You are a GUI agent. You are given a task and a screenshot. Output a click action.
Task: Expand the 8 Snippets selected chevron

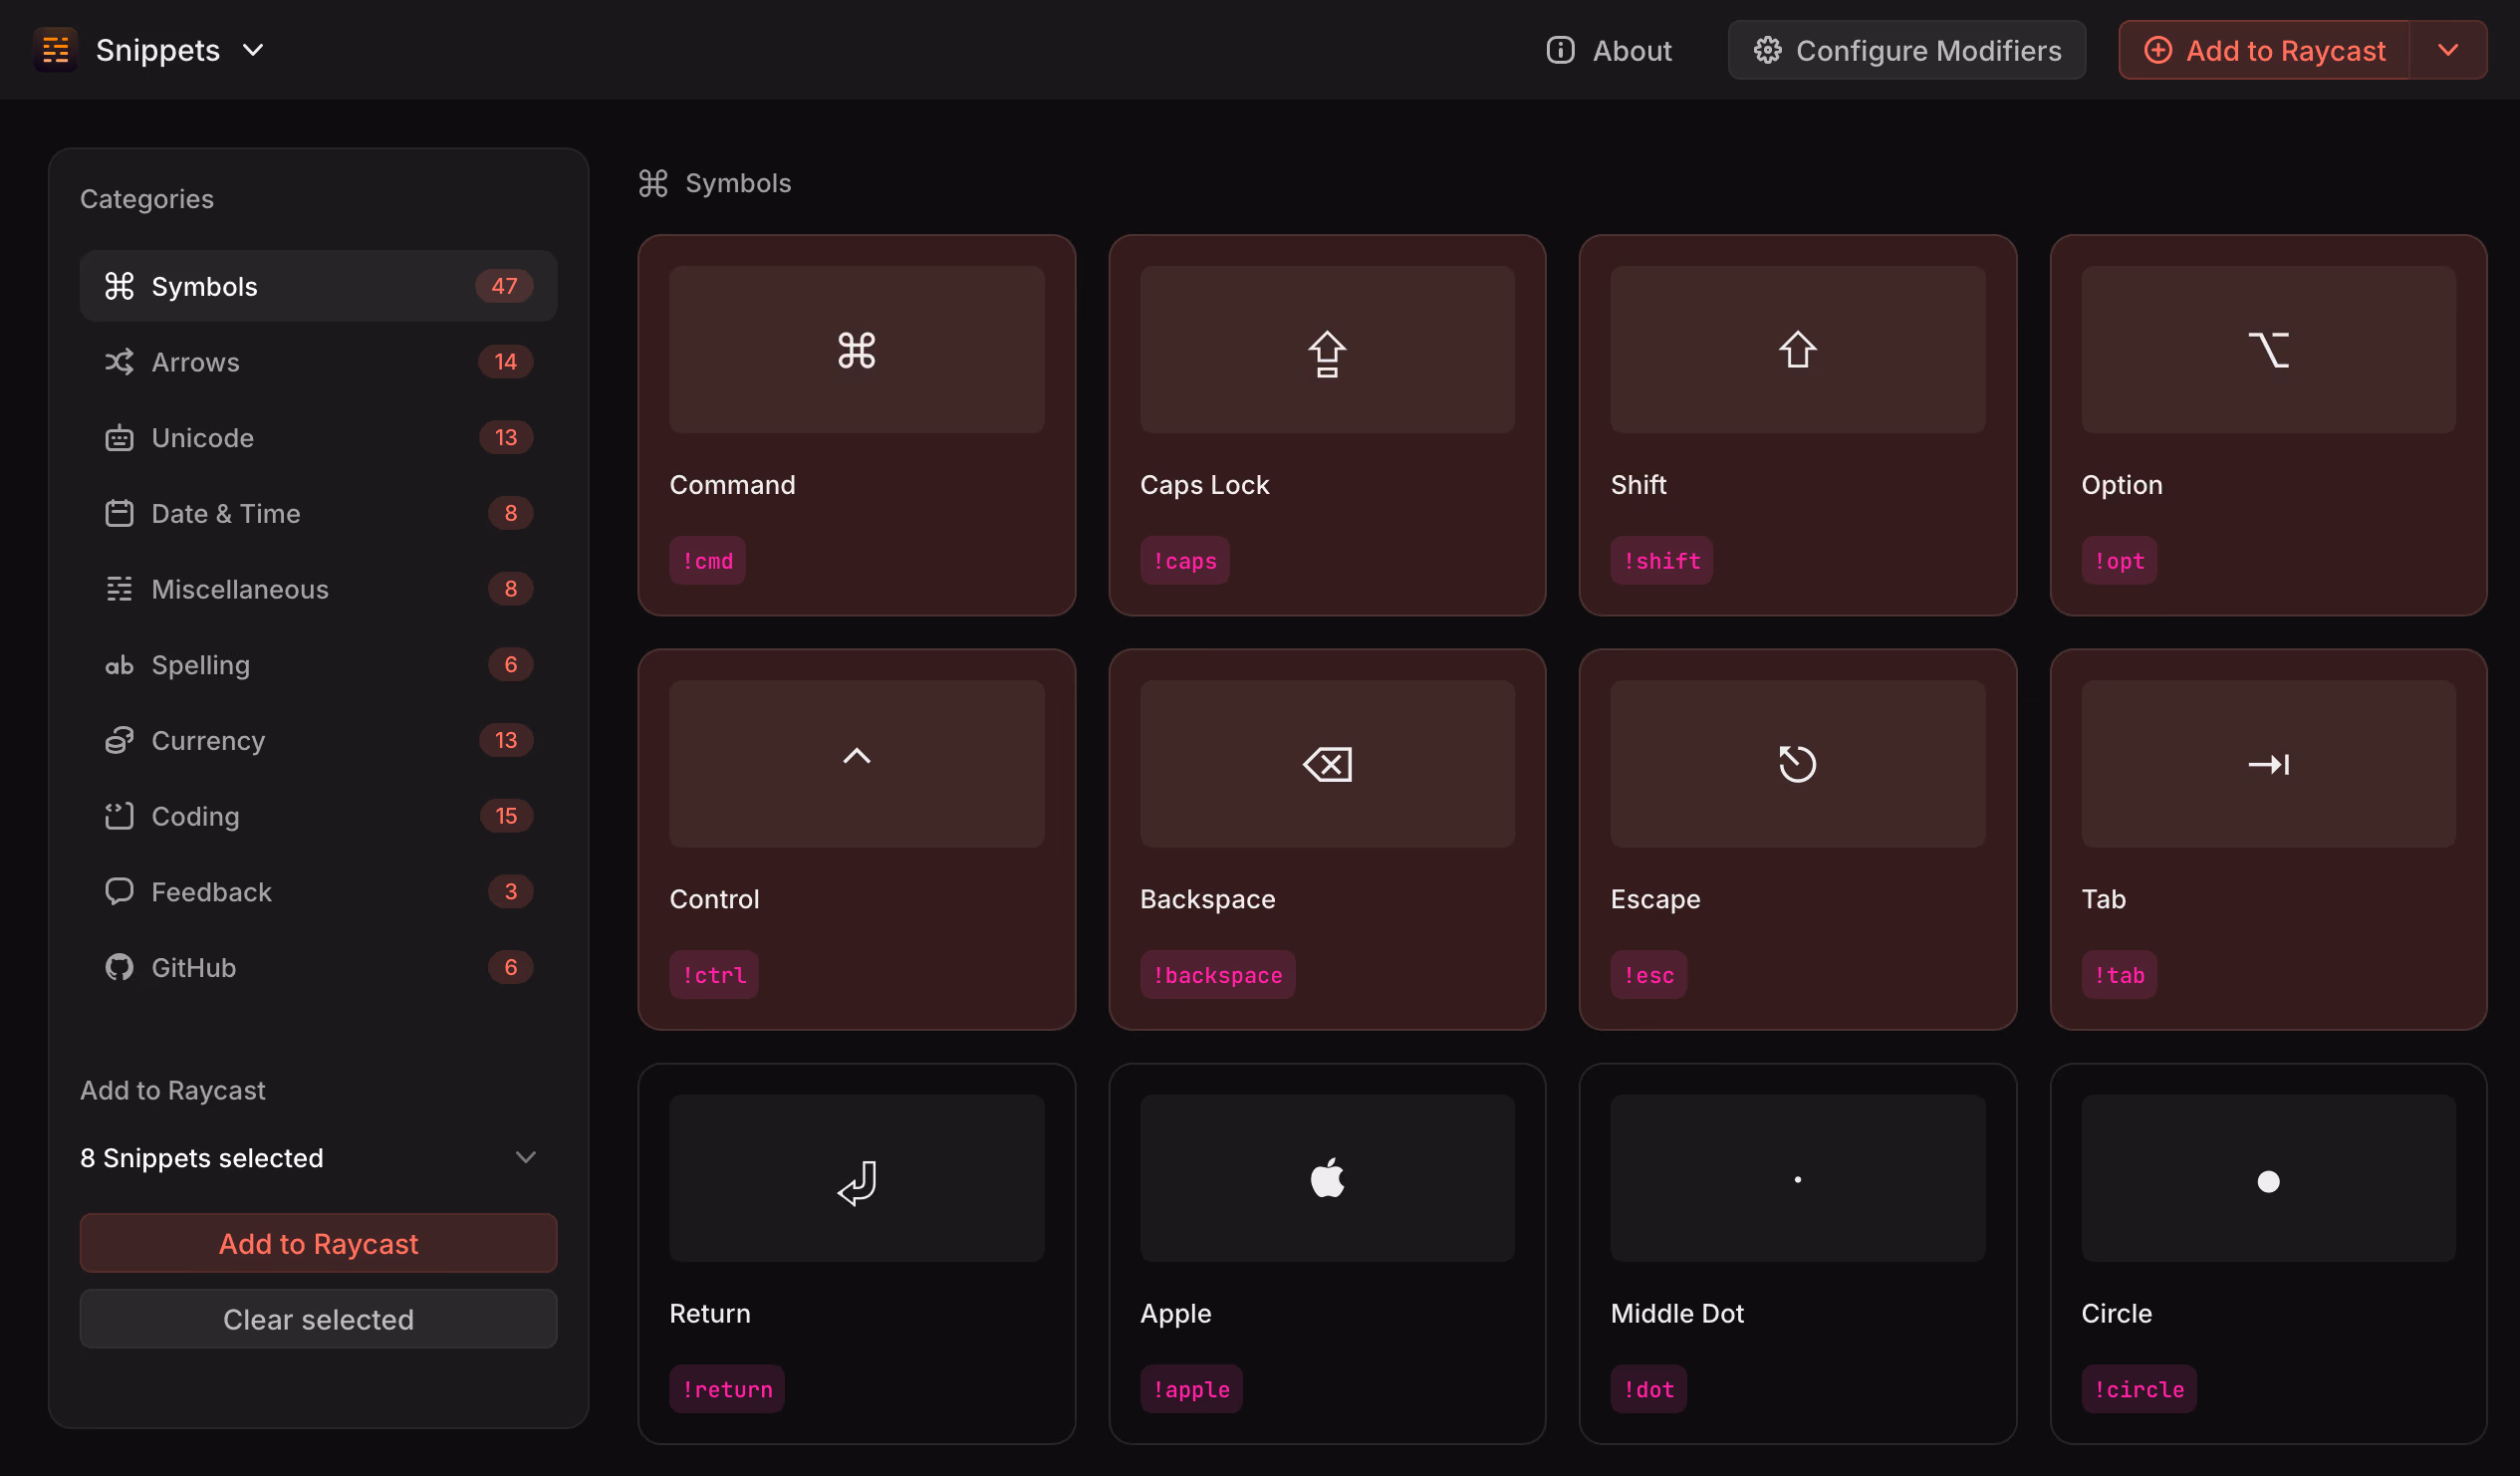click(525, 1158)
